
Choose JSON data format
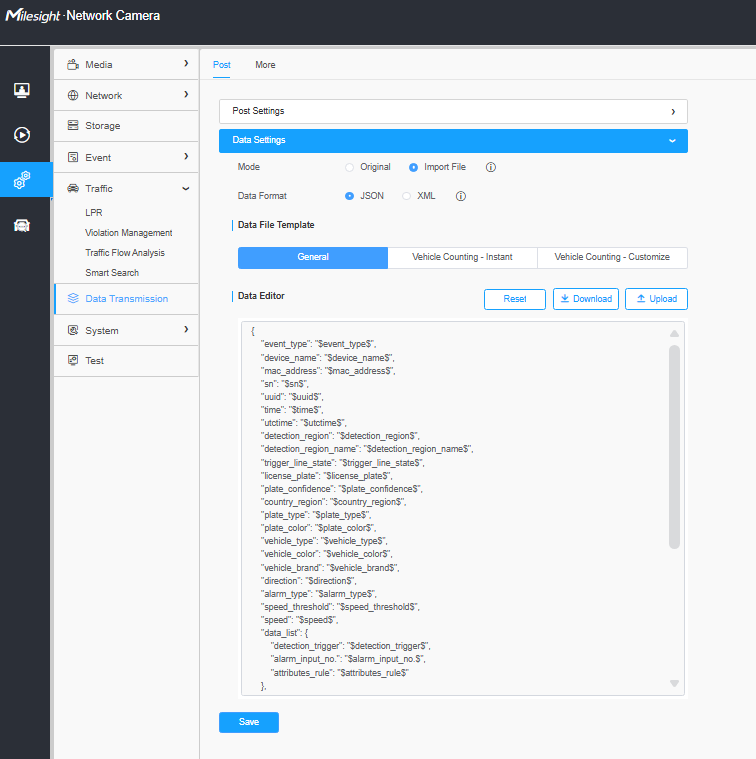point(349,196)
